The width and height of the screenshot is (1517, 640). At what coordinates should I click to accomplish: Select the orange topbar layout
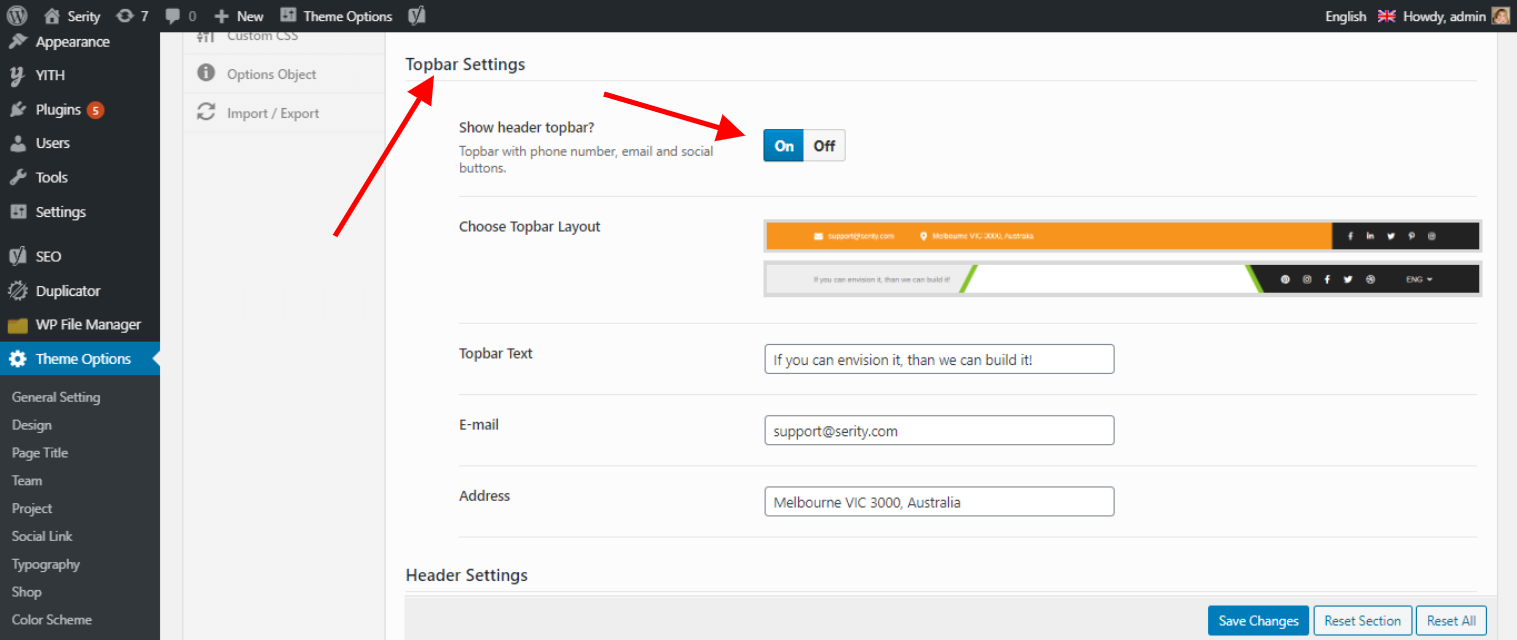point(1122,236)
